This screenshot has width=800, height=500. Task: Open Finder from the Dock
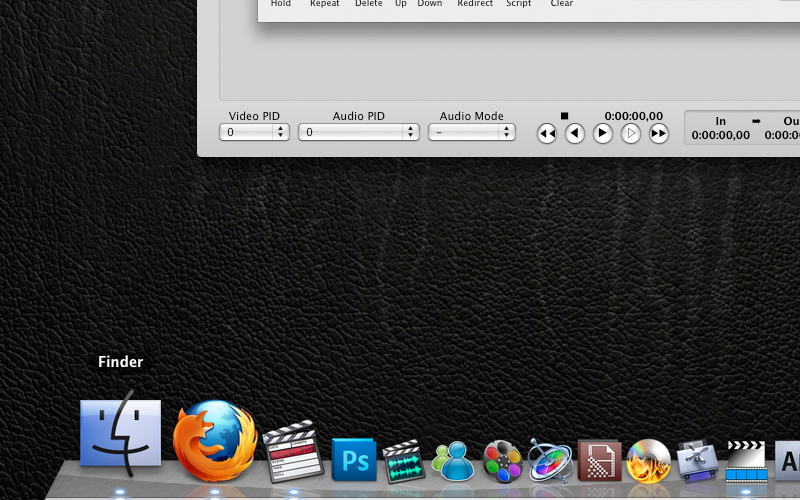coord(120,434)
